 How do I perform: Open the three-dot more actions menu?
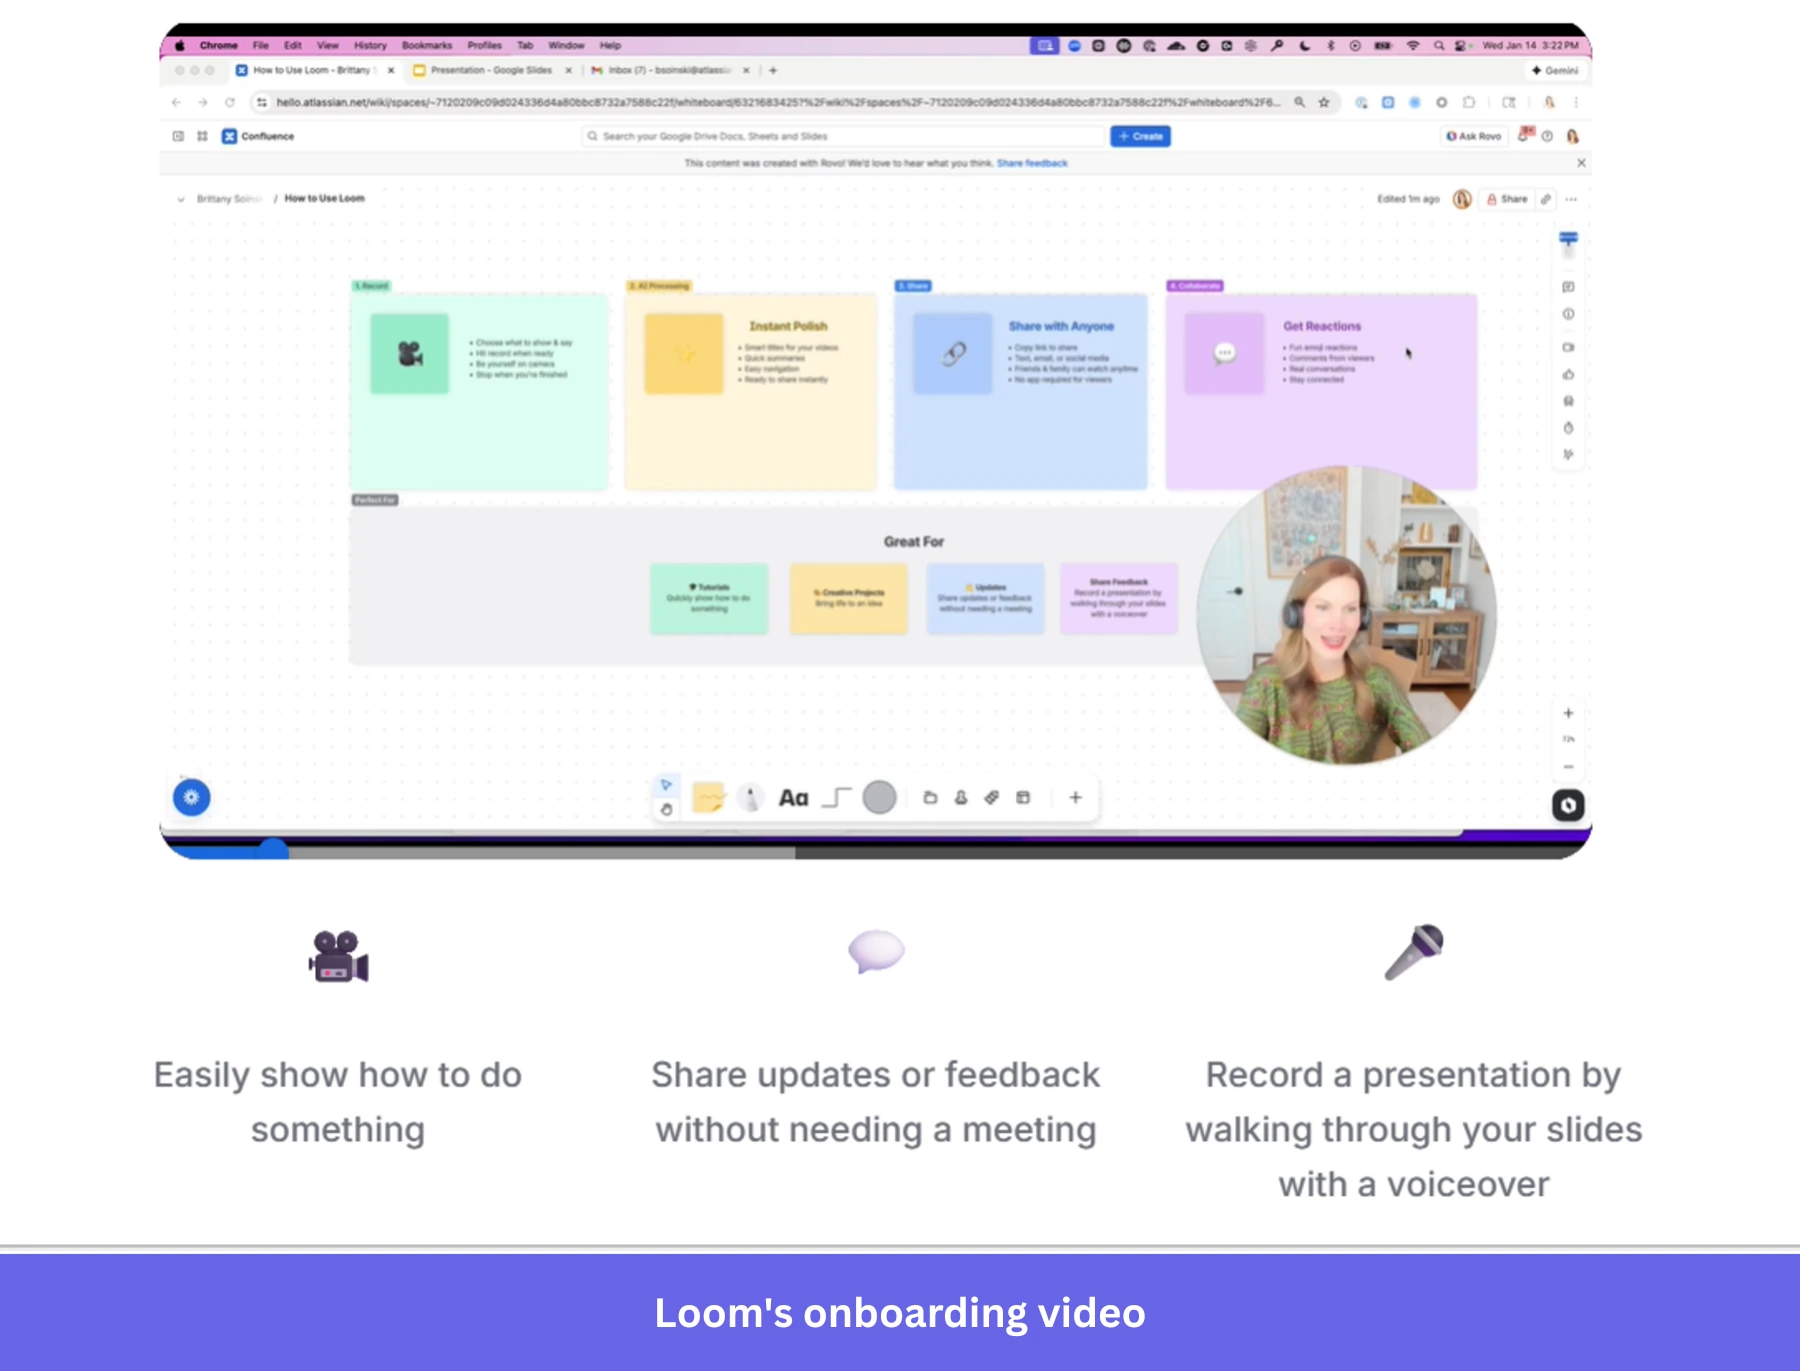(x=1571, y=199)
